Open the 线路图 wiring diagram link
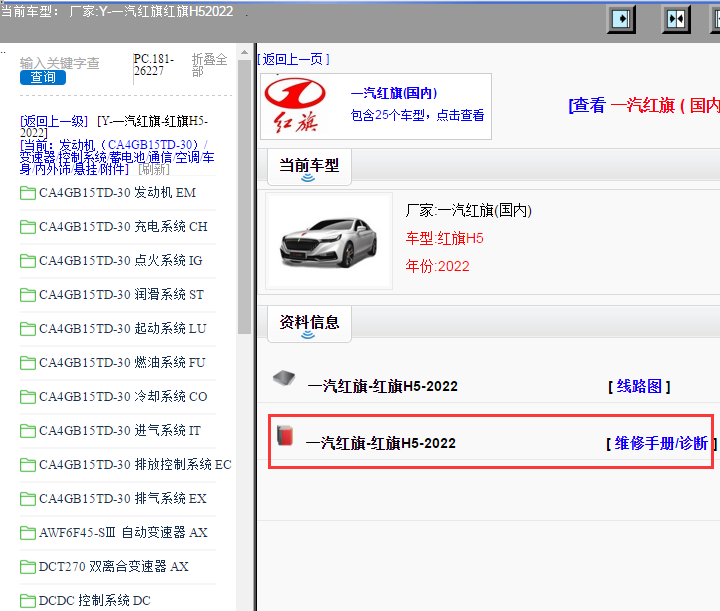 pyautogui.click(x=639, y=386)
